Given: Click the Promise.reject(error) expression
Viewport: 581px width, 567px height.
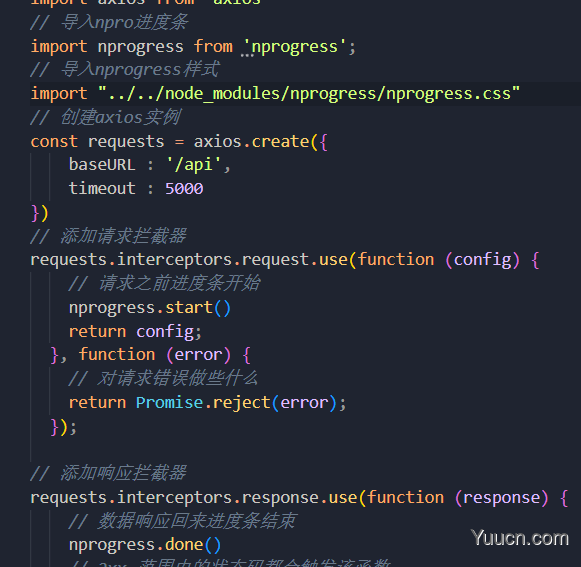Looking at the screenshot, I should click(x=236, y=403).
